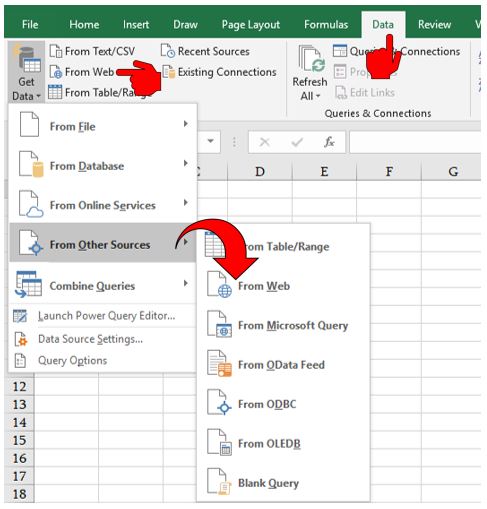Select column D header

(260, 171)
